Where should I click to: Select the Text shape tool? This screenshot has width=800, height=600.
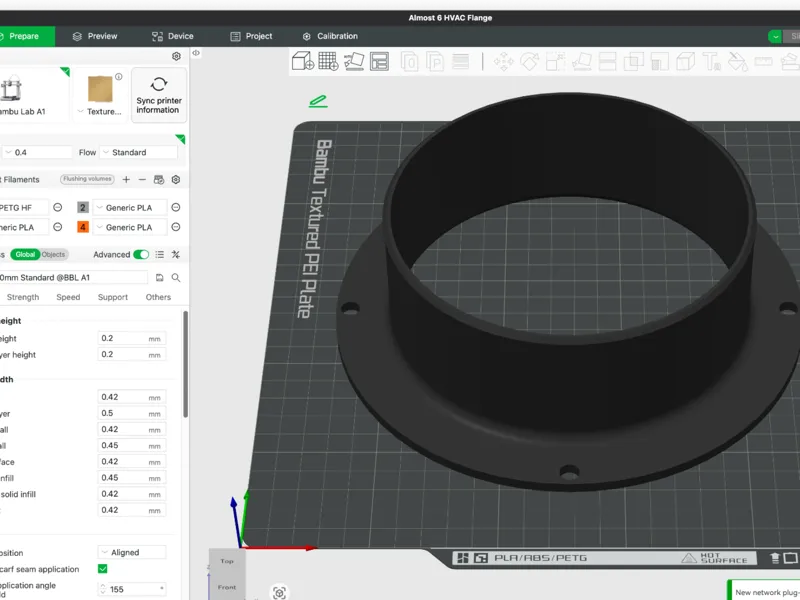coord(711,62)
